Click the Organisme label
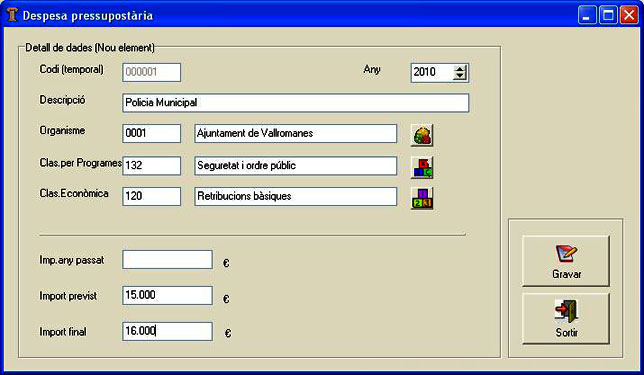Viewport: 644px width, 375px height. (62, 131)
